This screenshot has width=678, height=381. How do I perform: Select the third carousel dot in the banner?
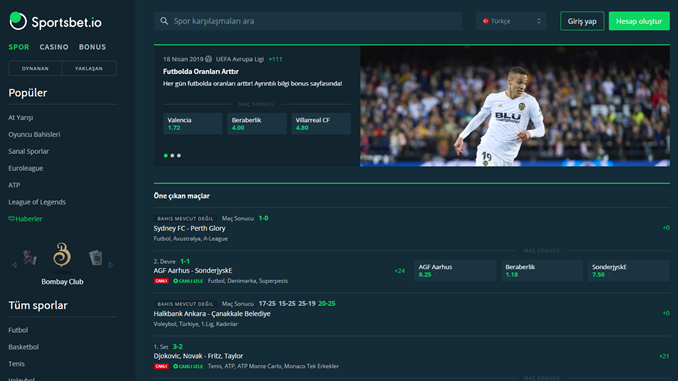(x=179, y=155)
